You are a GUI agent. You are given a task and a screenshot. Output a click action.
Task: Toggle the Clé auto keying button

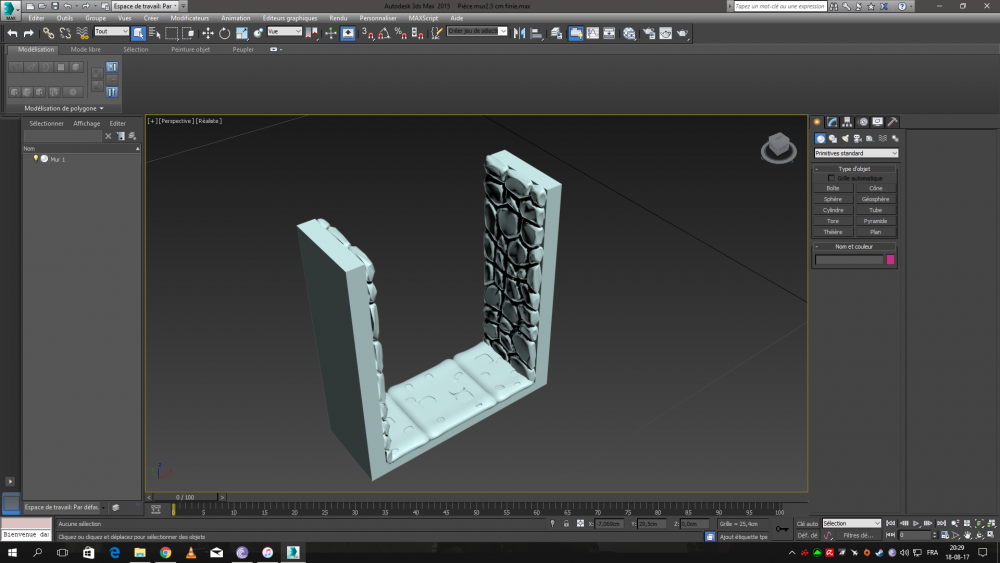(x=807, y=523)
